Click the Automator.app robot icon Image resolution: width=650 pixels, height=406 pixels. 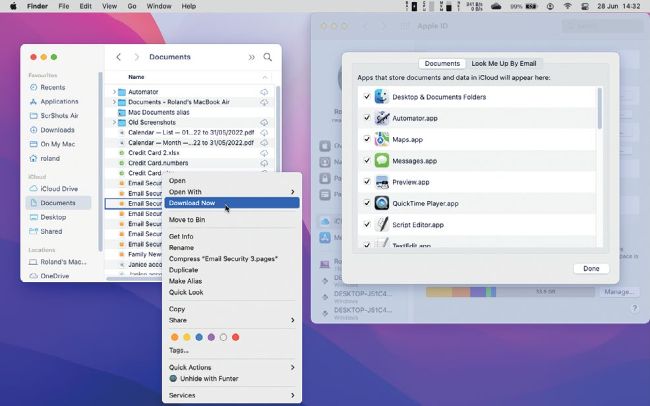[x=381, y=118]
